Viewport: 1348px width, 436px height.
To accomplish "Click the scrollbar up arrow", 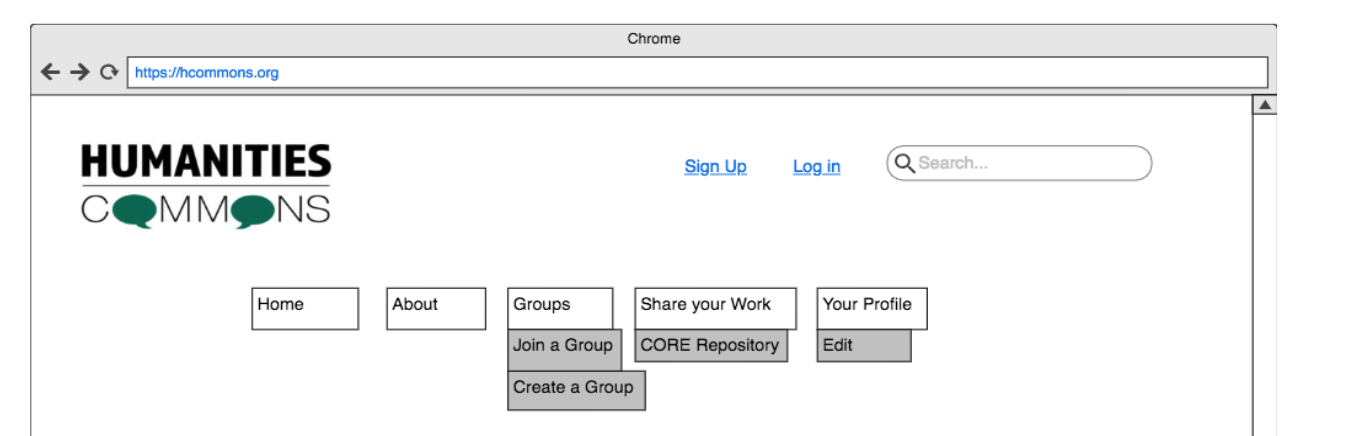I will click(1264, 105).
